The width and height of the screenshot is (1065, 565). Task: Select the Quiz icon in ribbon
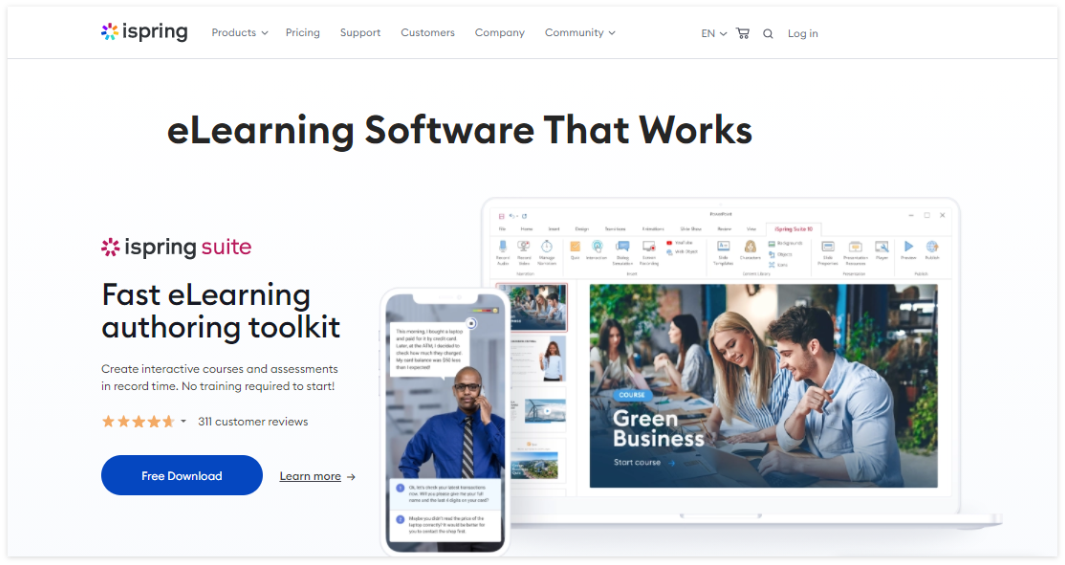(x=575, y=247)
